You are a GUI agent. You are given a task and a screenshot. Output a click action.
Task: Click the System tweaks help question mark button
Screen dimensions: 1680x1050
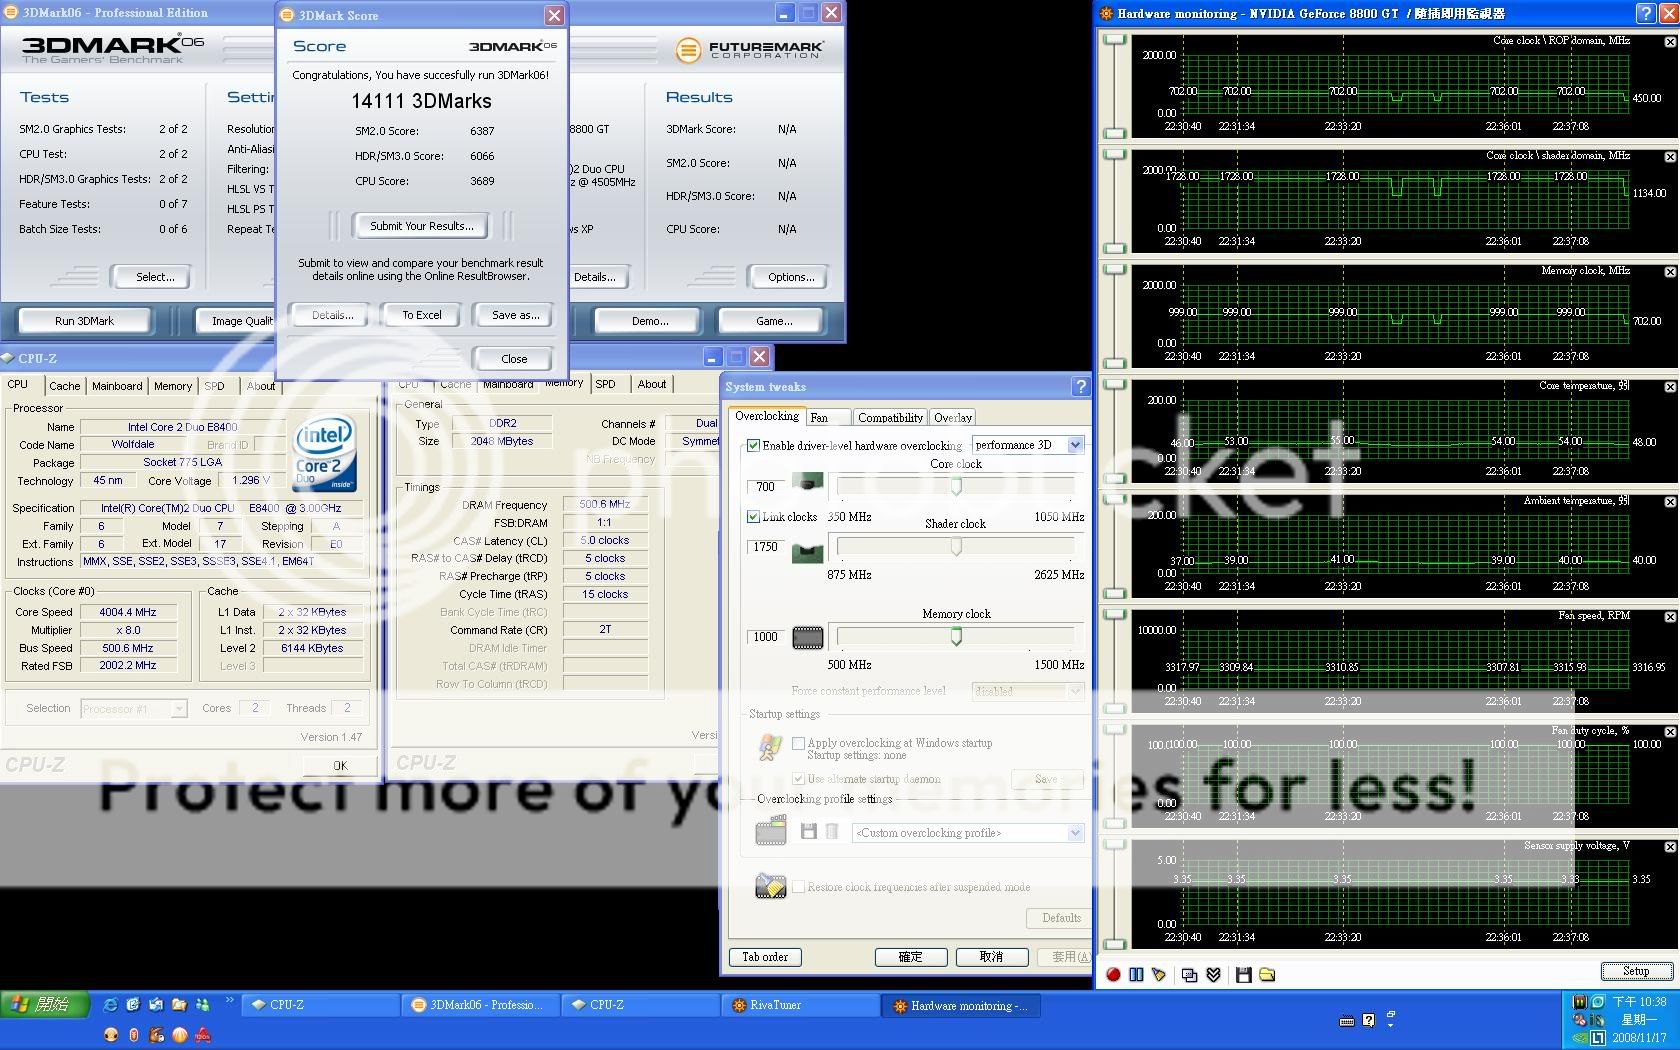[1080, 386]
